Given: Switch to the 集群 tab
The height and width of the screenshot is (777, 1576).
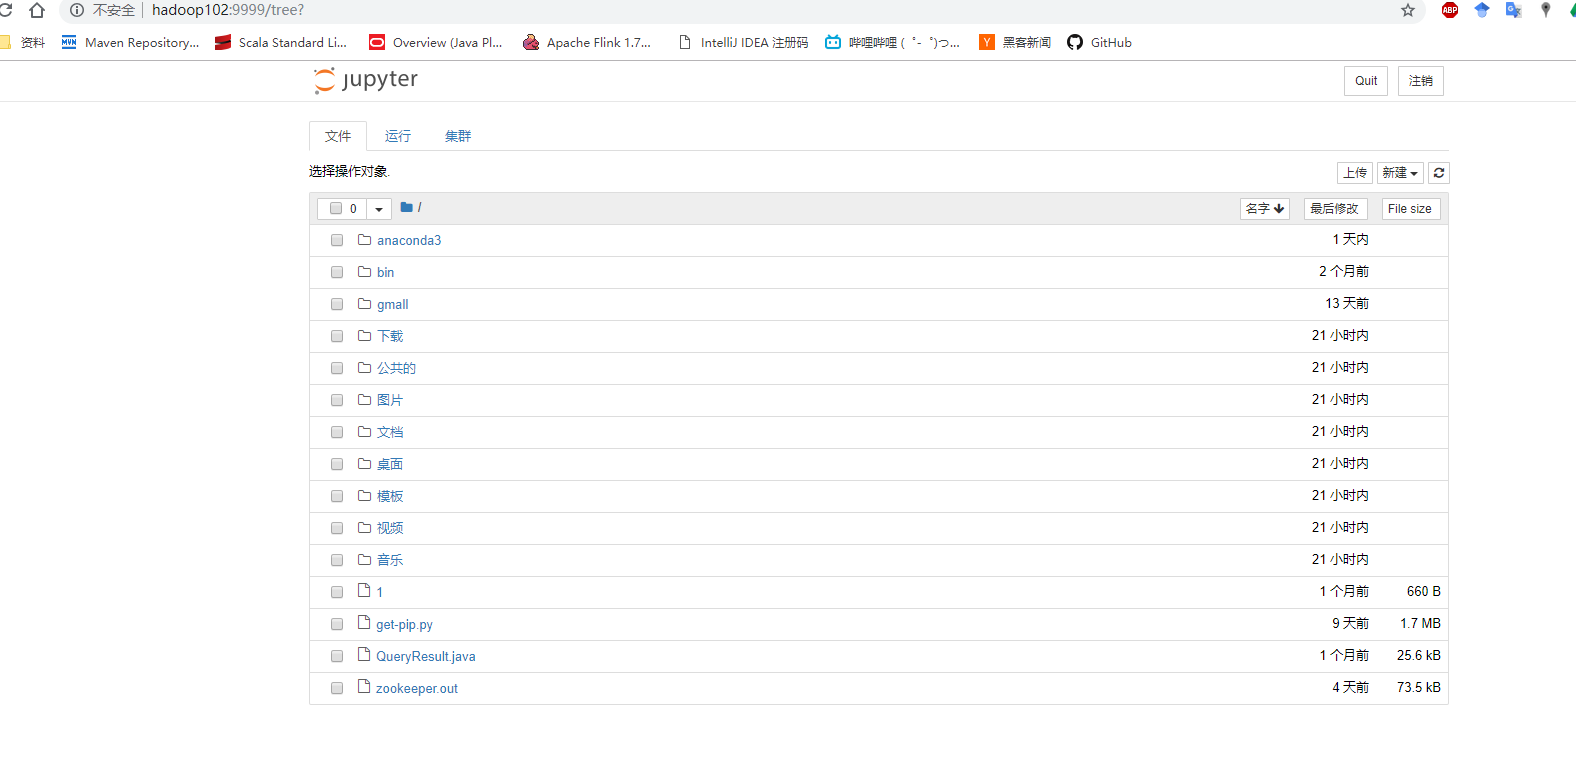Looking at the screenshot, I should pyautogui.click(x=458, y=136).
